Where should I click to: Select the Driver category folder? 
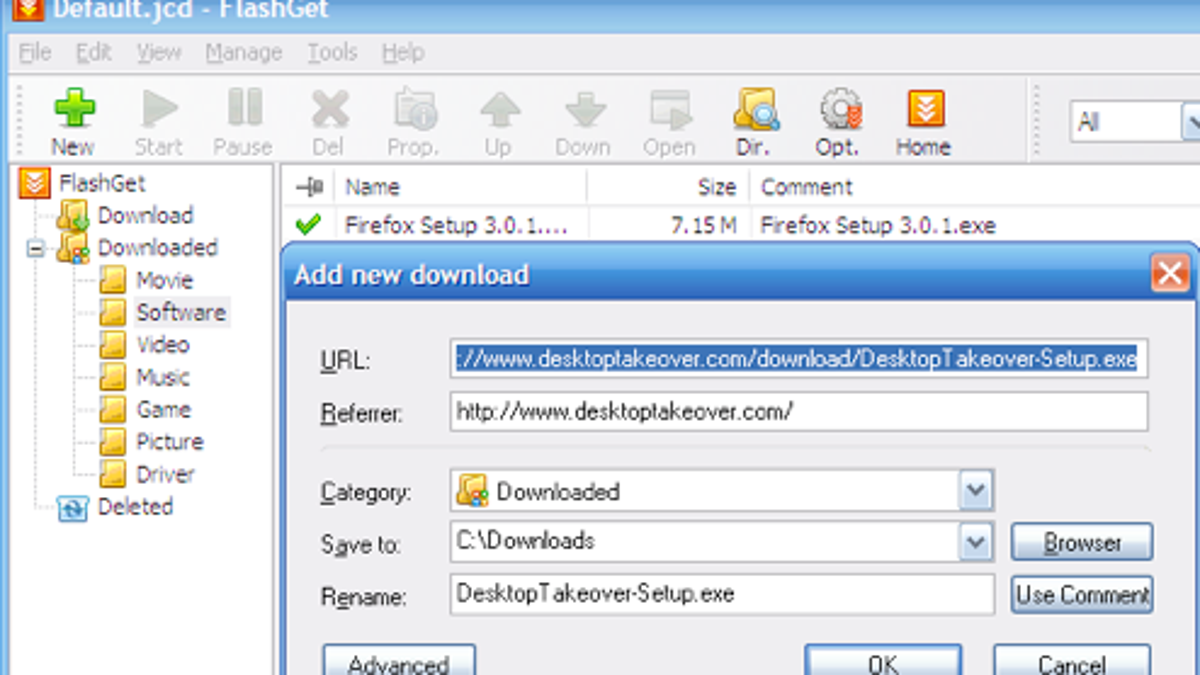(x=147, y=474)
